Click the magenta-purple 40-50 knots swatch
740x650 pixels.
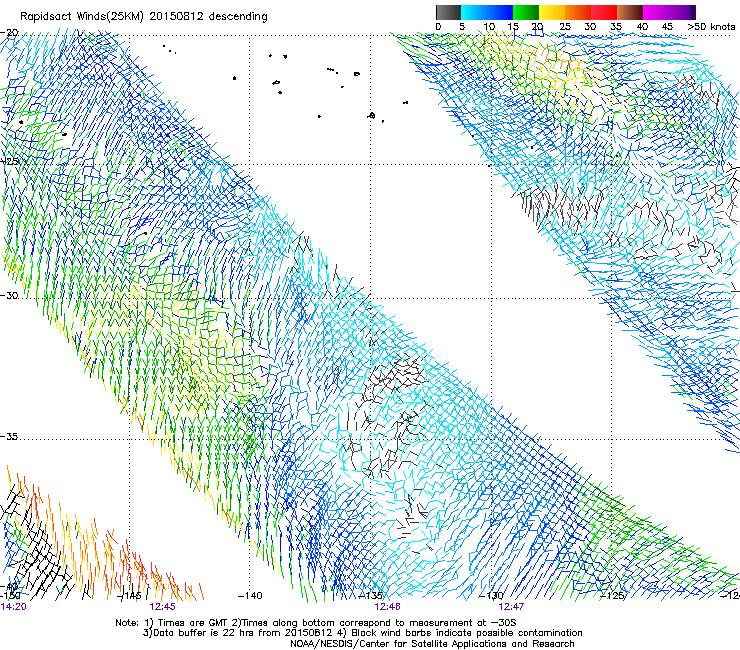click(x=669, y=12)
